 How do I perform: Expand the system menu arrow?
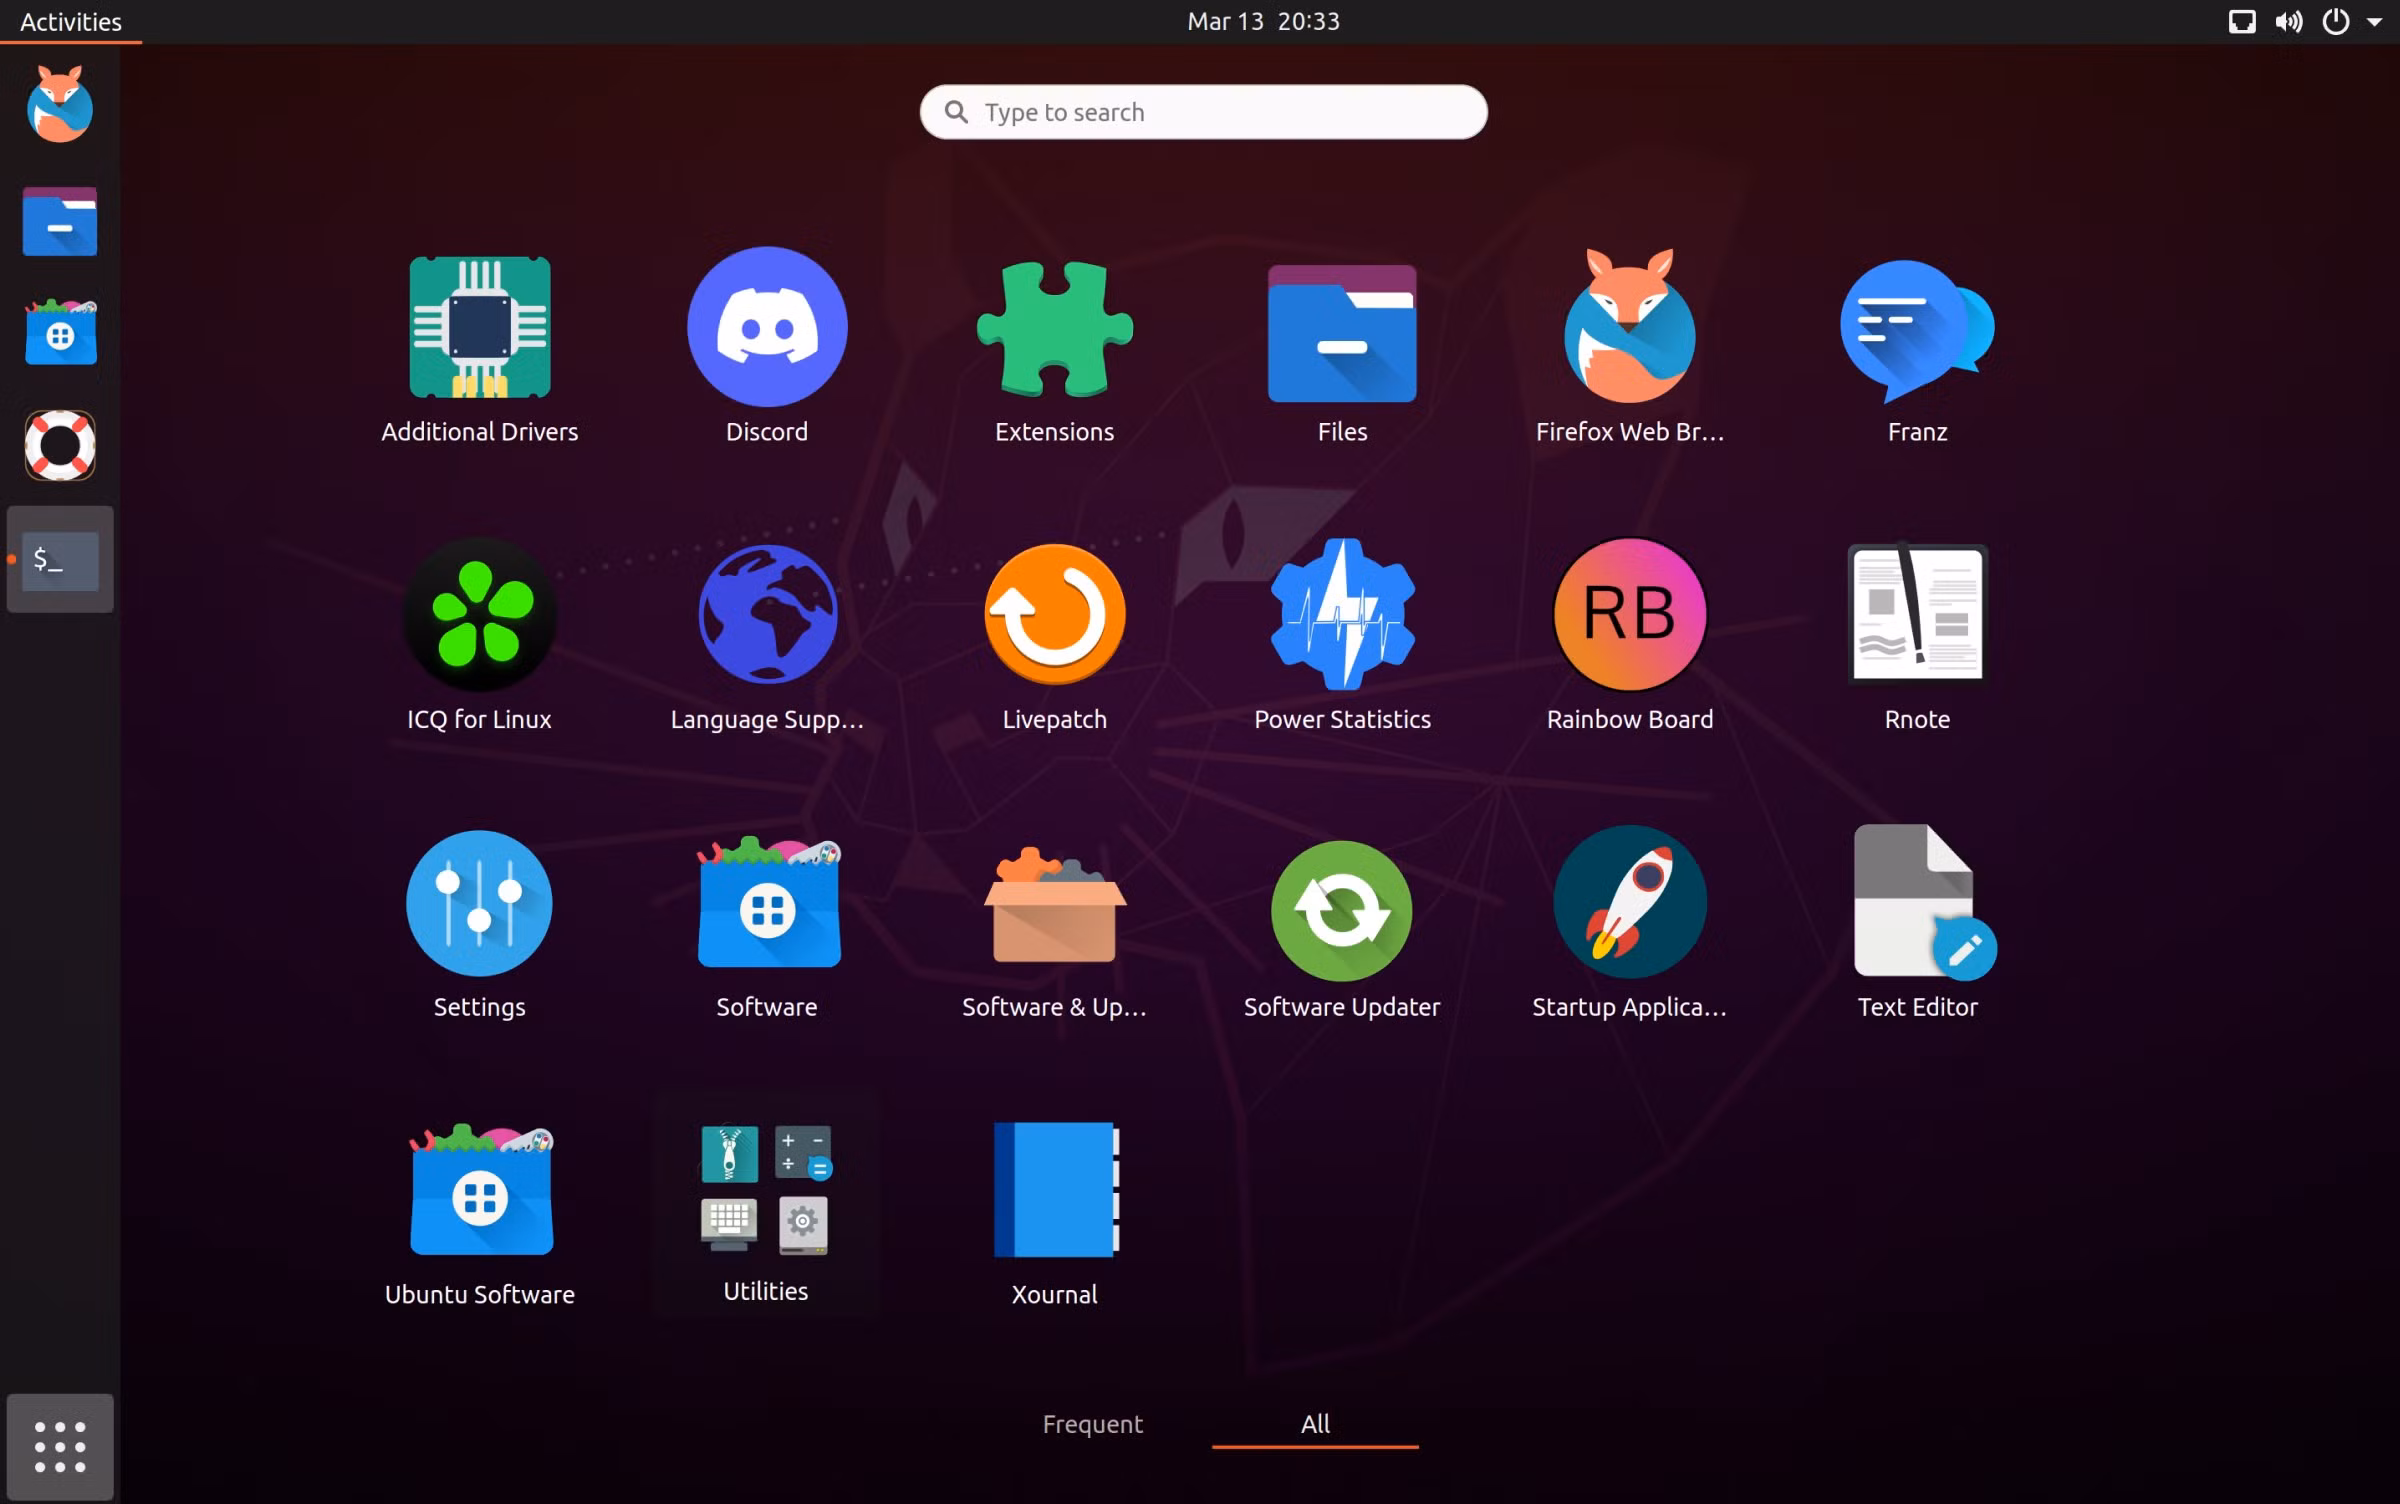tap(2375, 21)
